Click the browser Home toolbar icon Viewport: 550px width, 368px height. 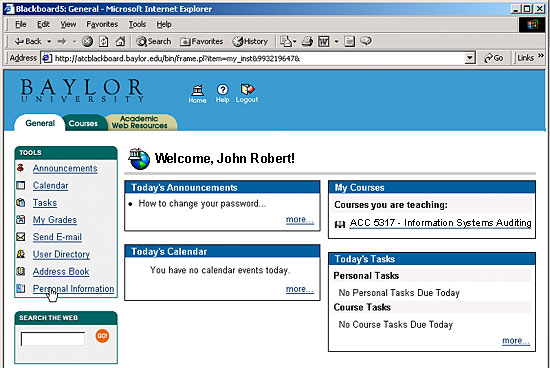click(120, 41)
